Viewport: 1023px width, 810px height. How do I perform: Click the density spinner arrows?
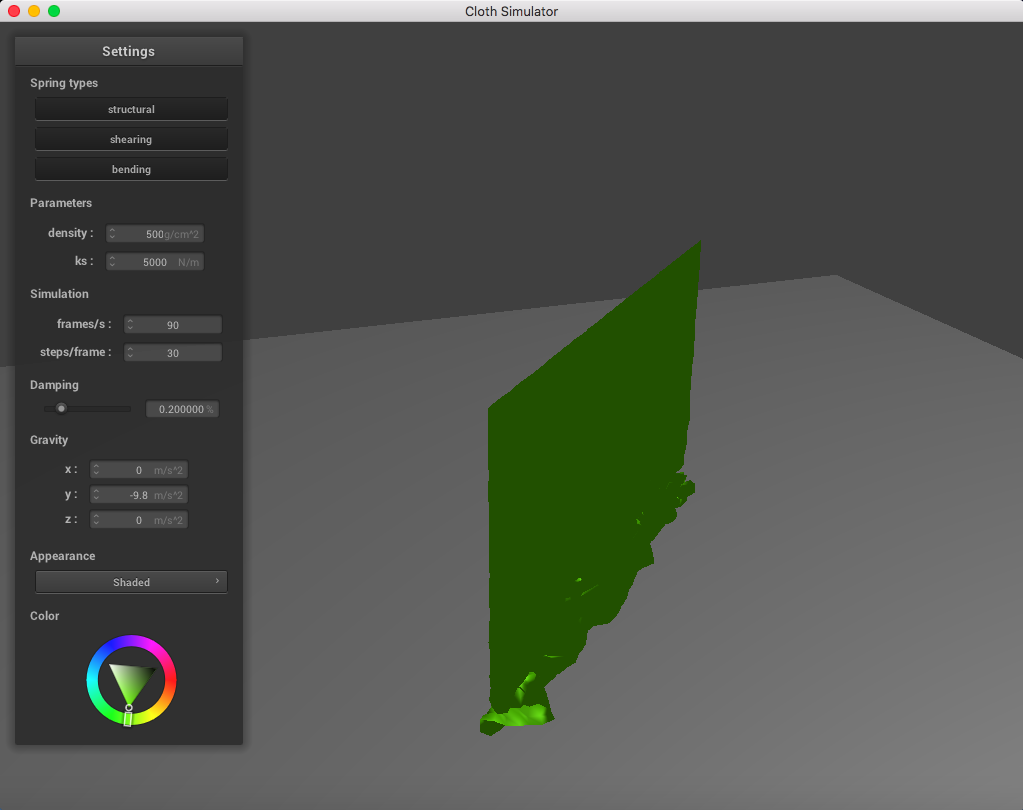112,233
